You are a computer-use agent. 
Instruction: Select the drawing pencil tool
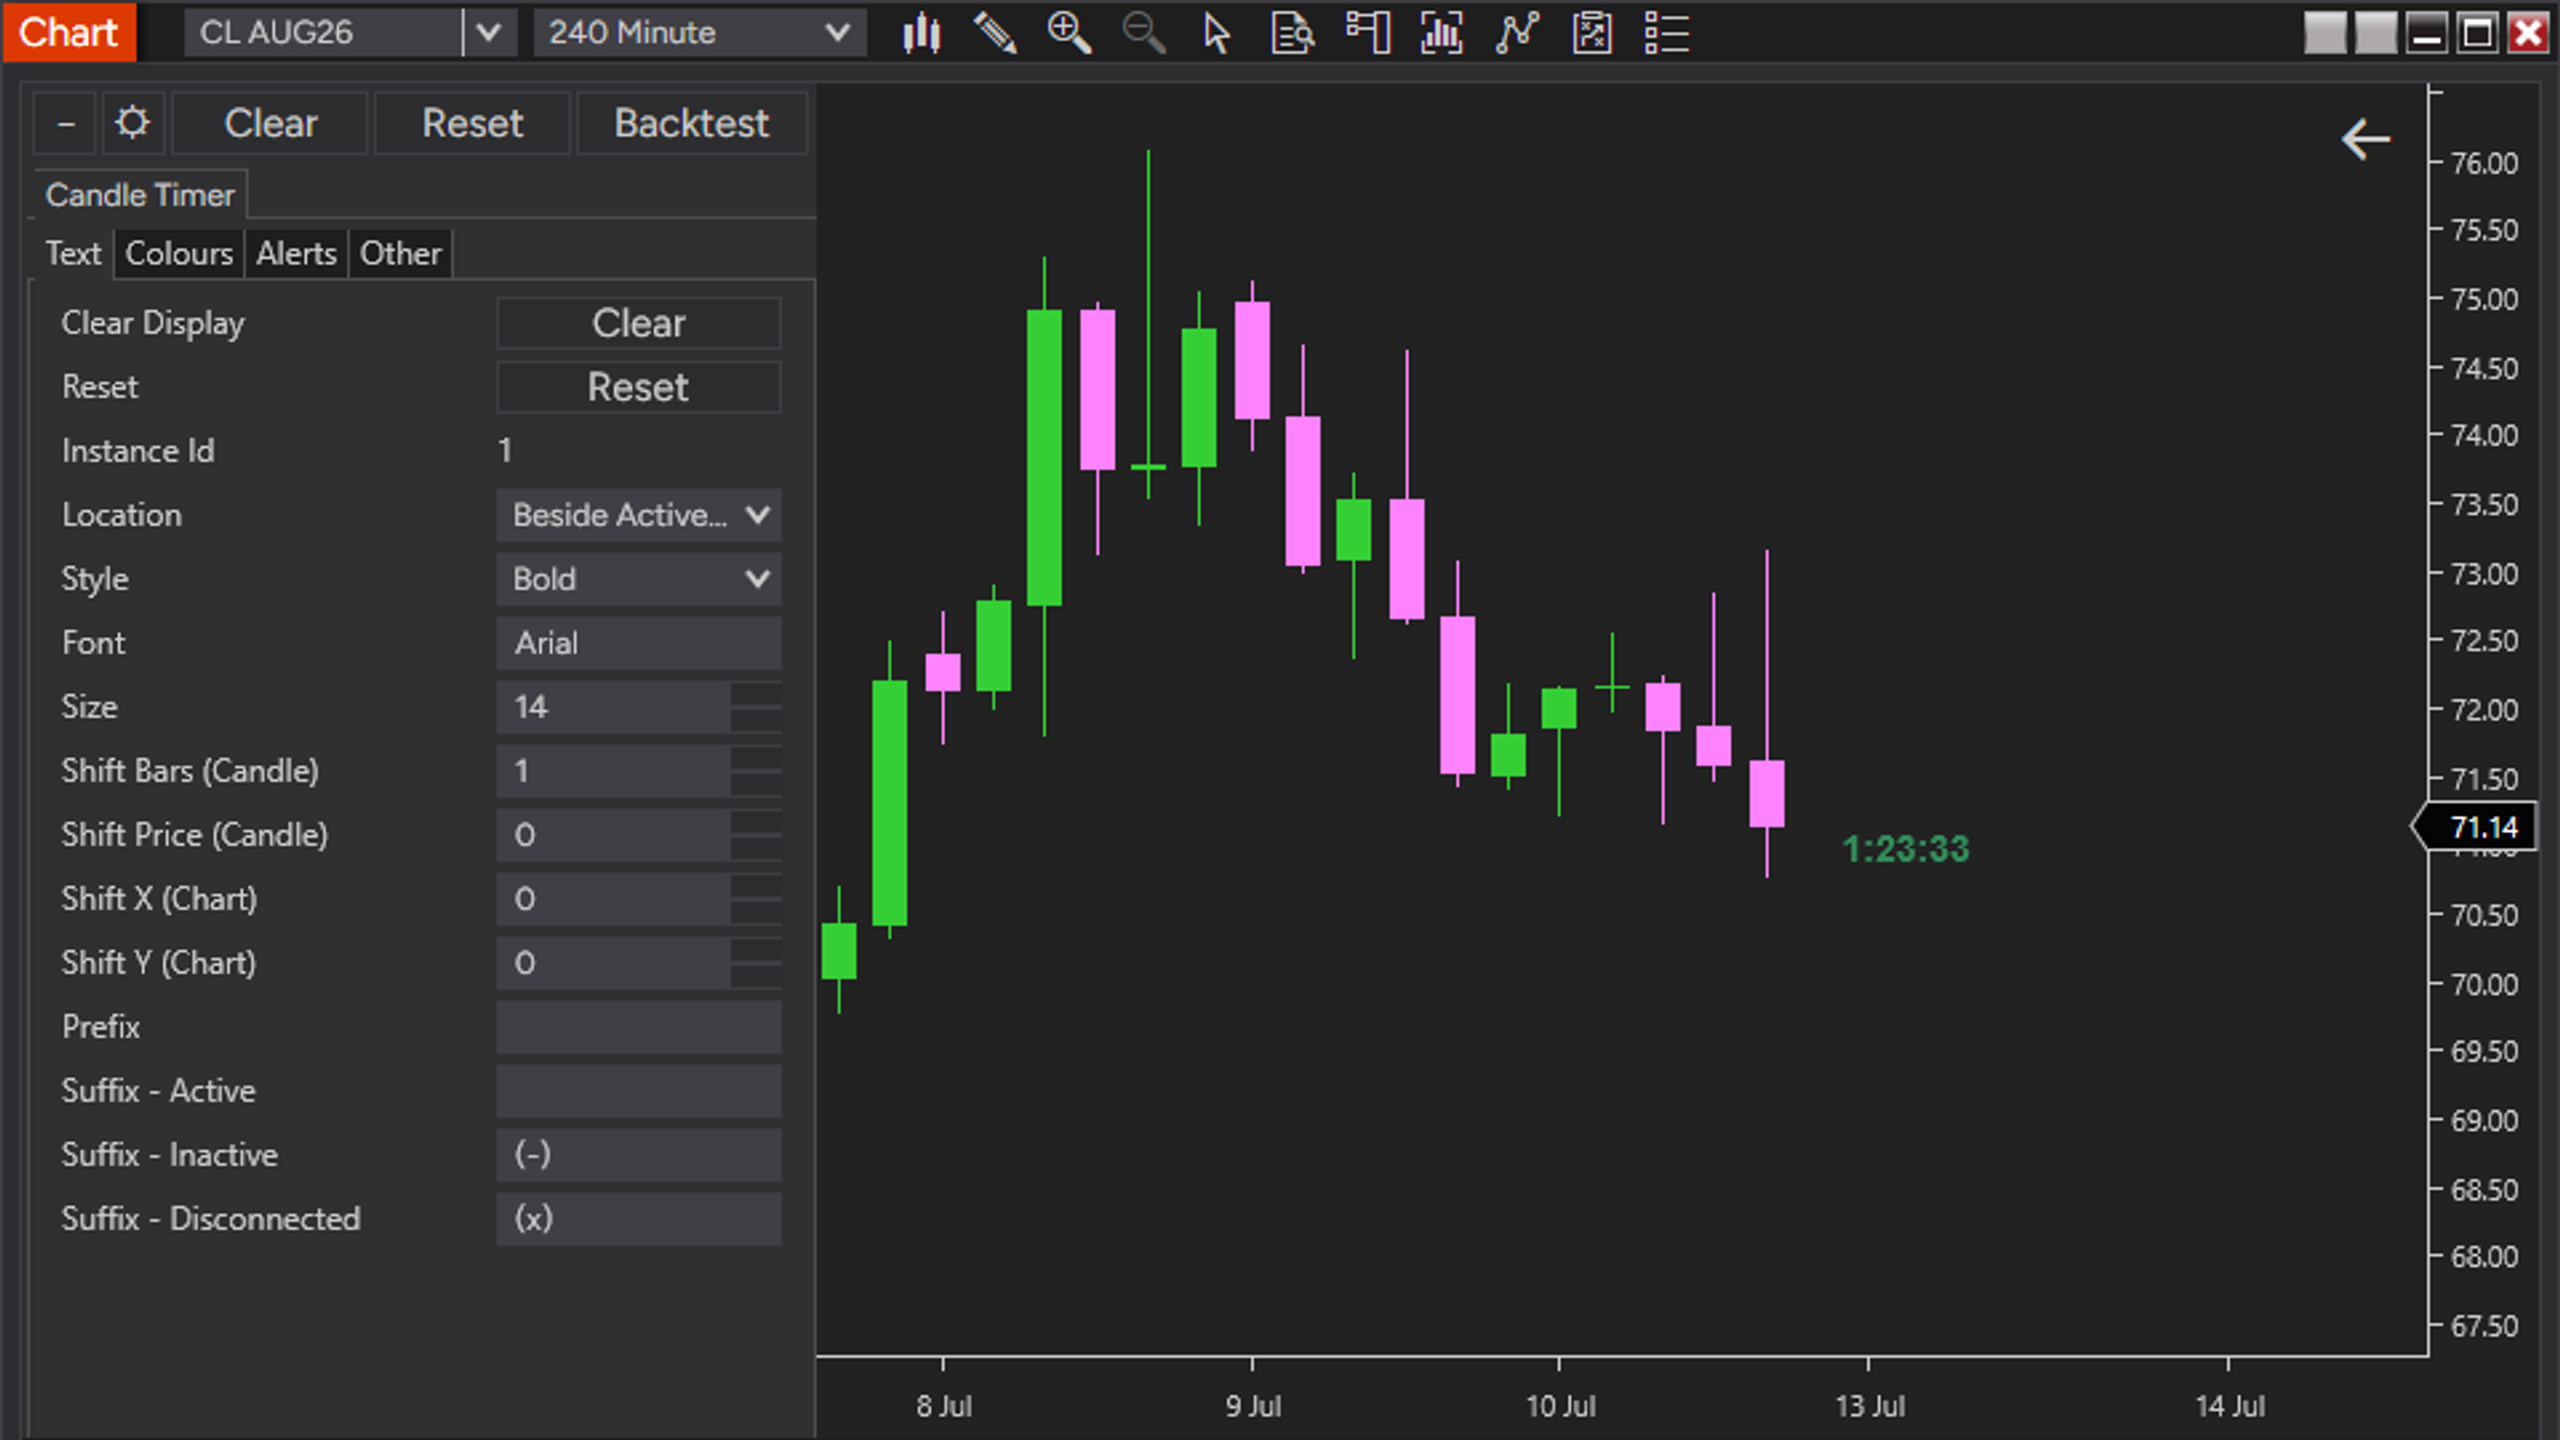click(x=995, y=33)
